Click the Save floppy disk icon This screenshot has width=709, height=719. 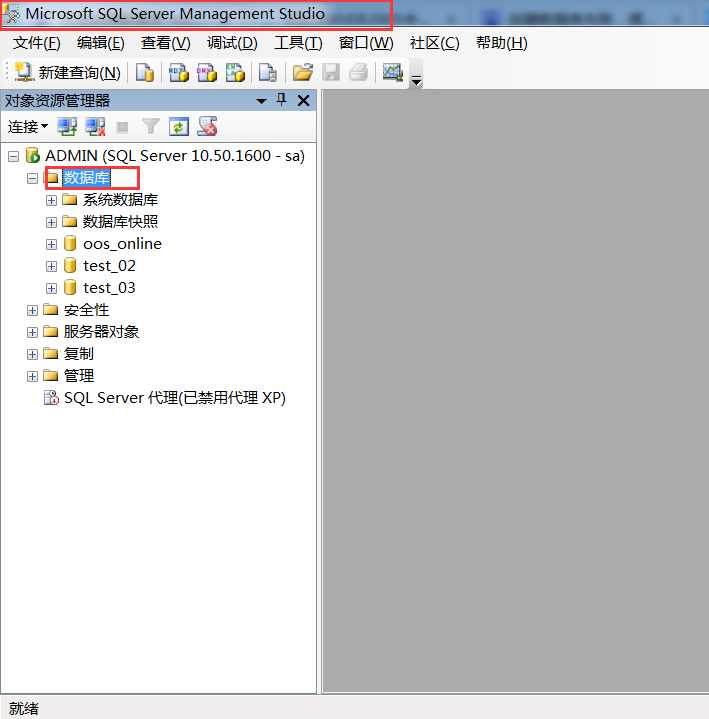(x=331, y=72)
